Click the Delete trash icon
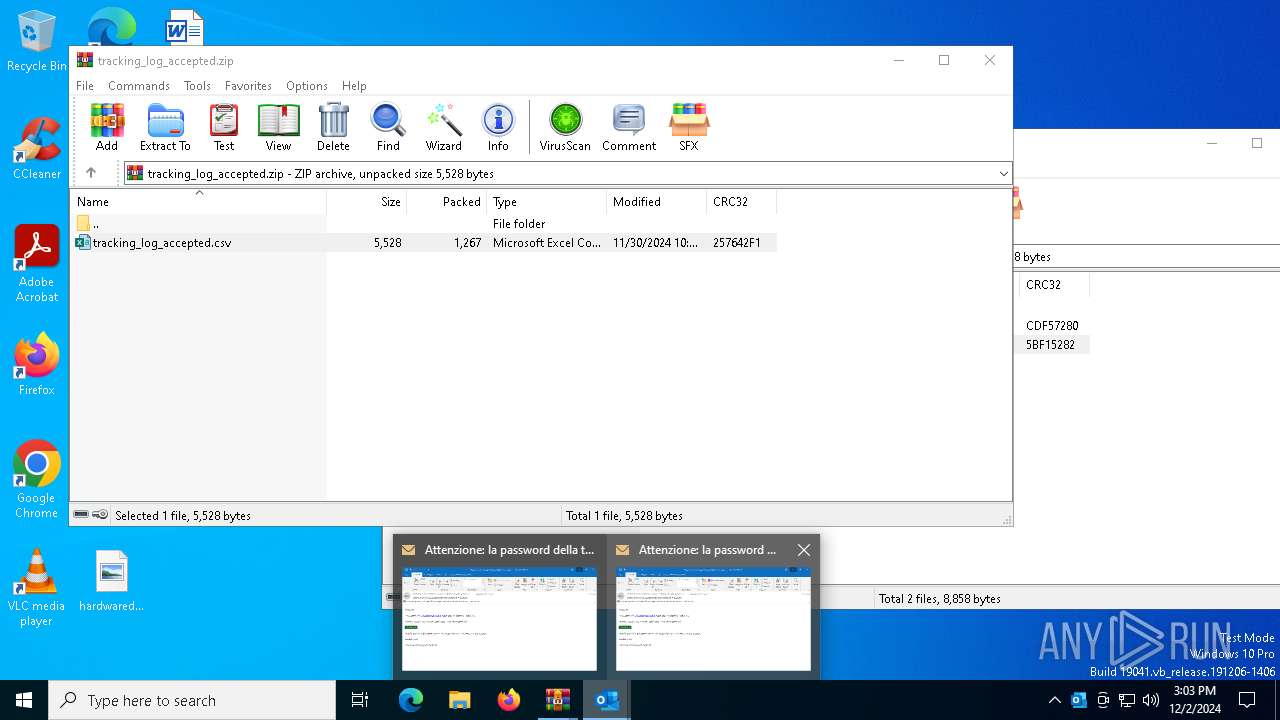Image resolution: width=1280 pixels, height=720 pixels. coord(333,127)
